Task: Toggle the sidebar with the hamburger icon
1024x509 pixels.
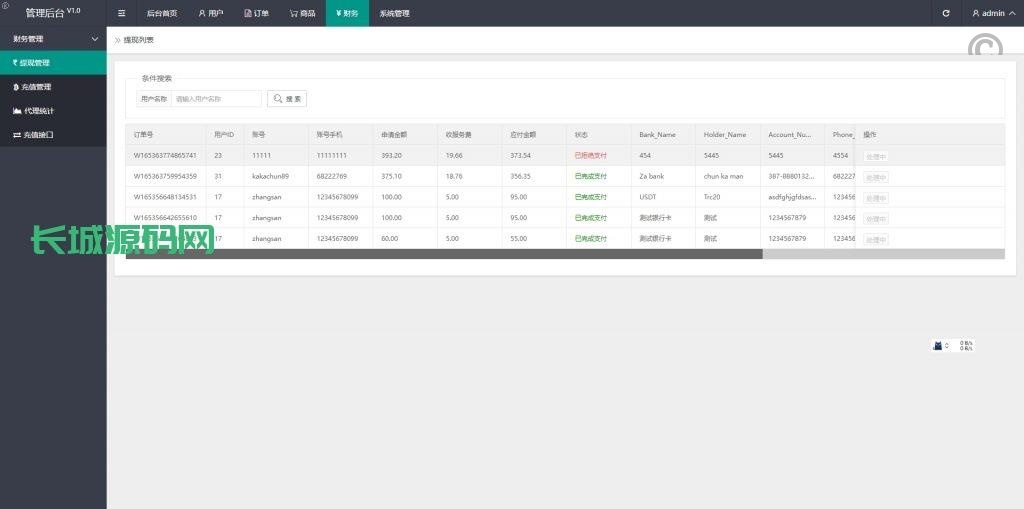Action: (122, 13)
